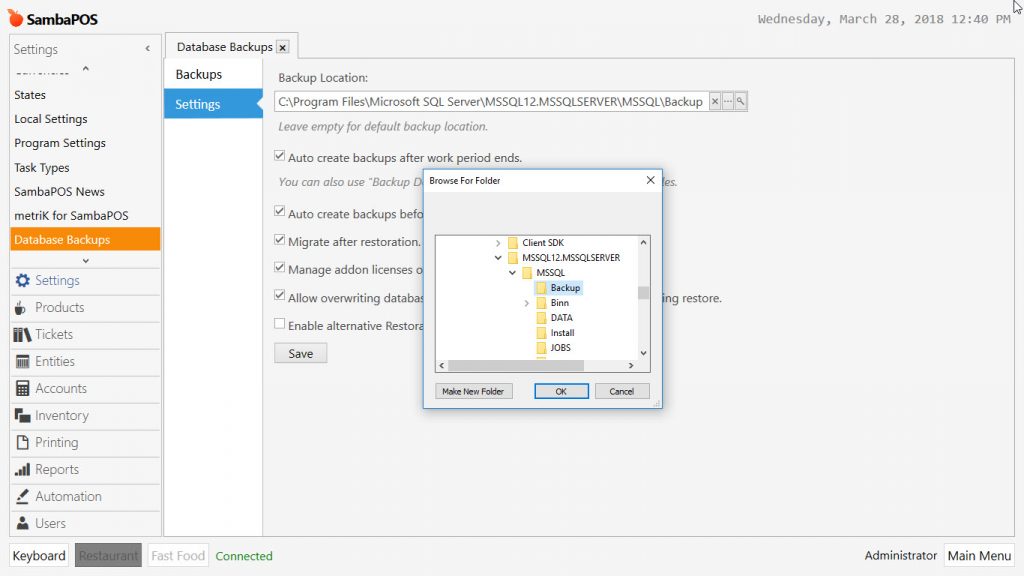The image size is (1024, 576).
Task: Click the settings list scroll-up chevron
Action: 86,69
